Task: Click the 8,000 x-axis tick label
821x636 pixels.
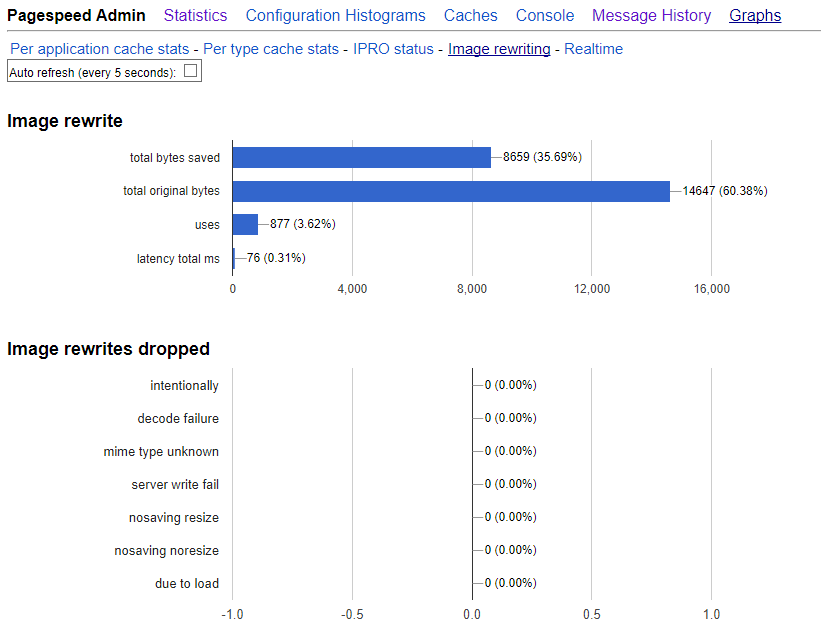Action: click(x=472, y=289)
